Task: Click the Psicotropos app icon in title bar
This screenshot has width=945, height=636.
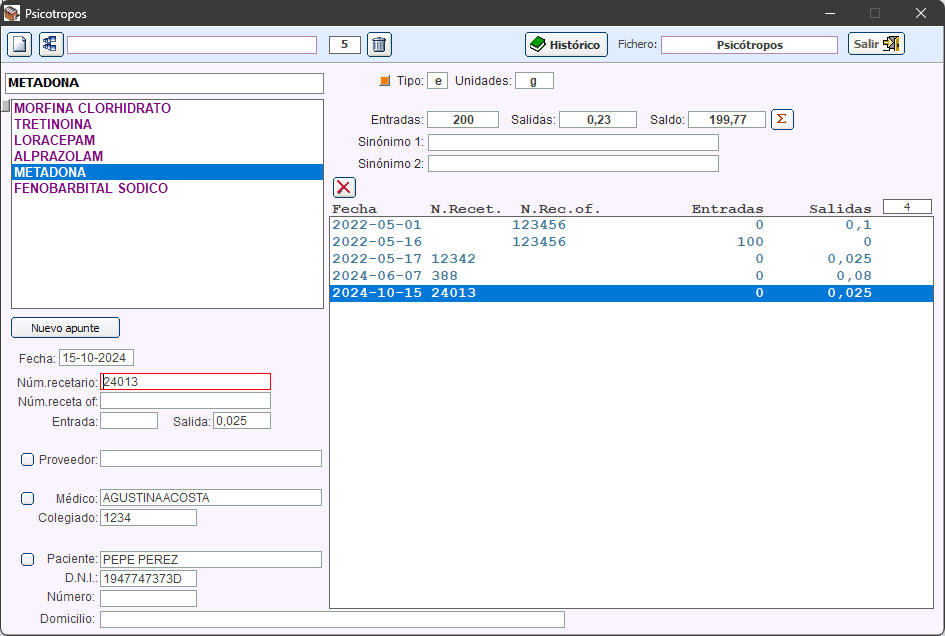Action: click(12, 14)
